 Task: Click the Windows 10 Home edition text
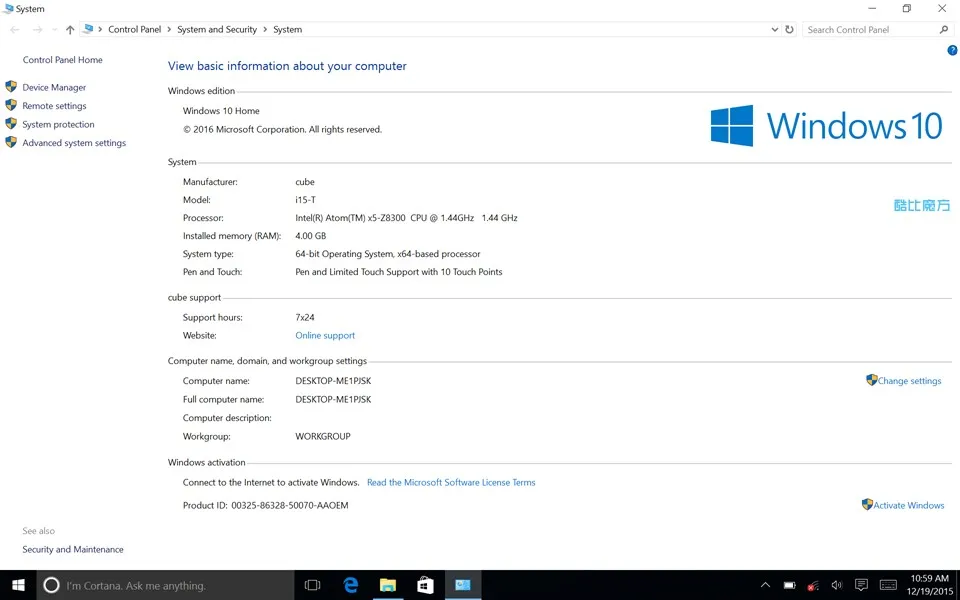[x=221, y=111]
